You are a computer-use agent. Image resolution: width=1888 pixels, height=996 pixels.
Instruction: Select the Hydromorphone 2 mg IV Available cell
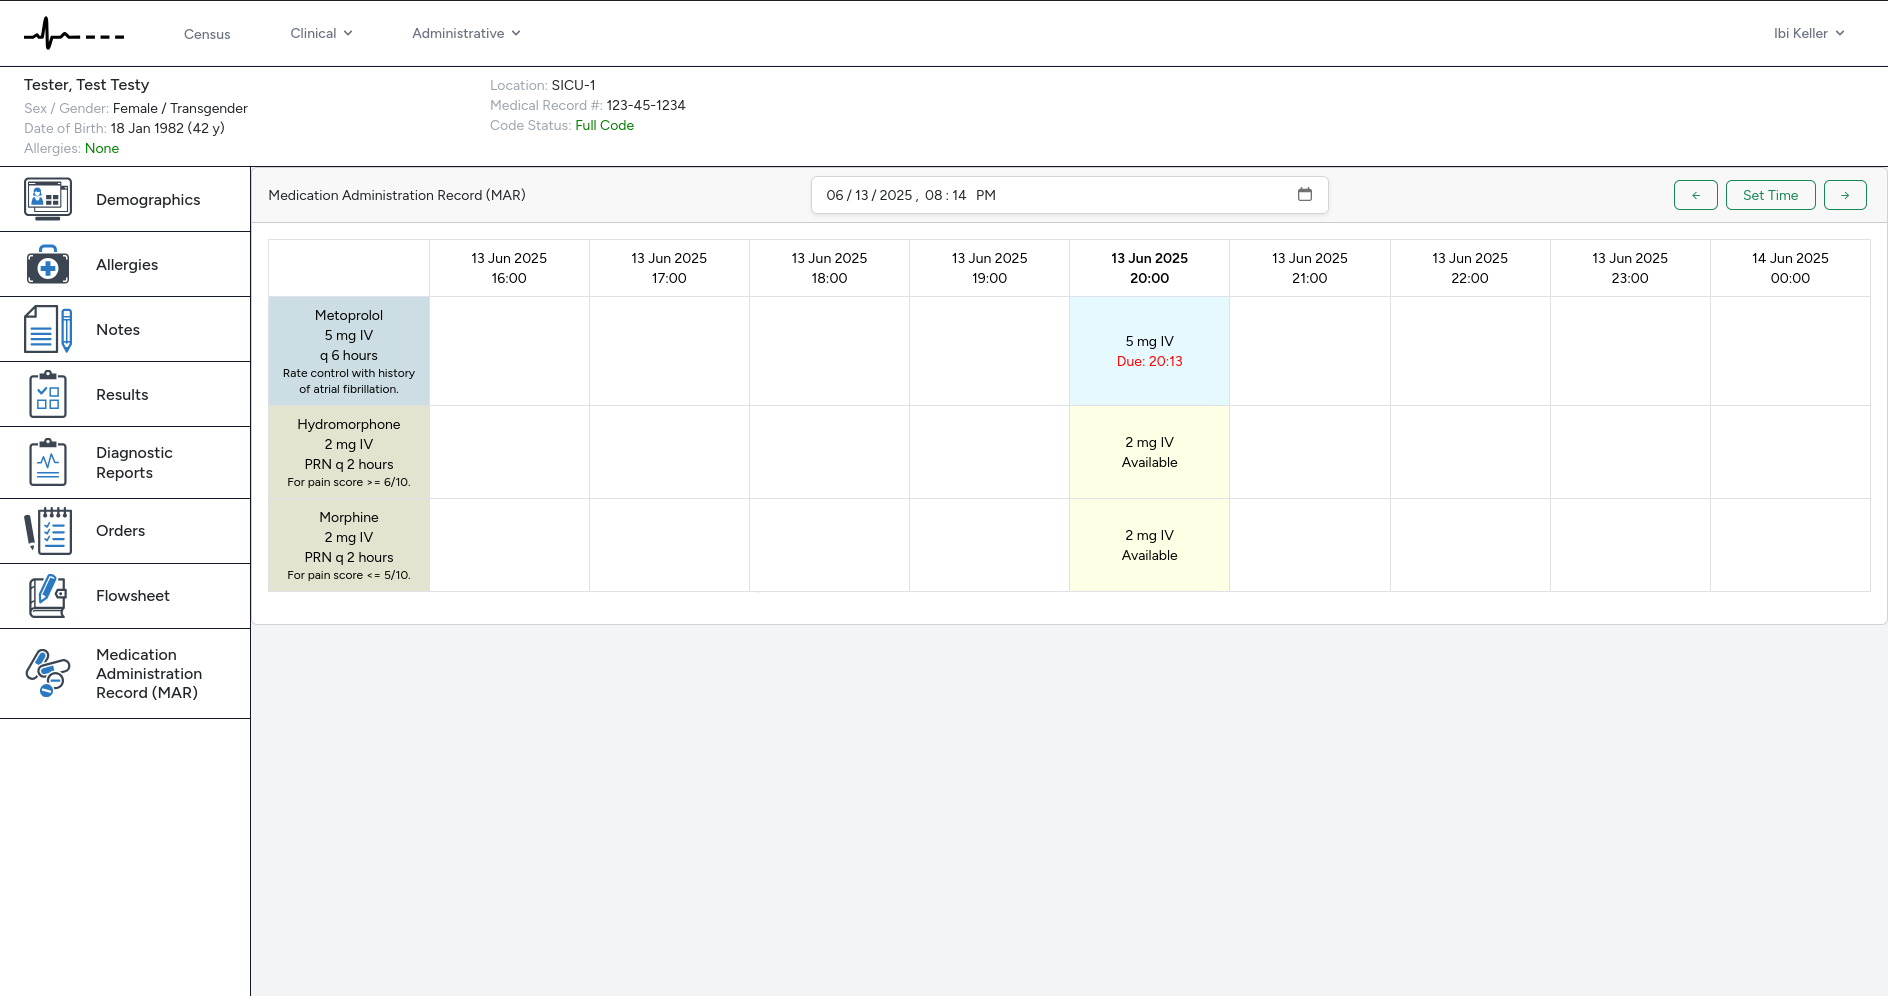pyautogui.click(x=1149, y=452)
